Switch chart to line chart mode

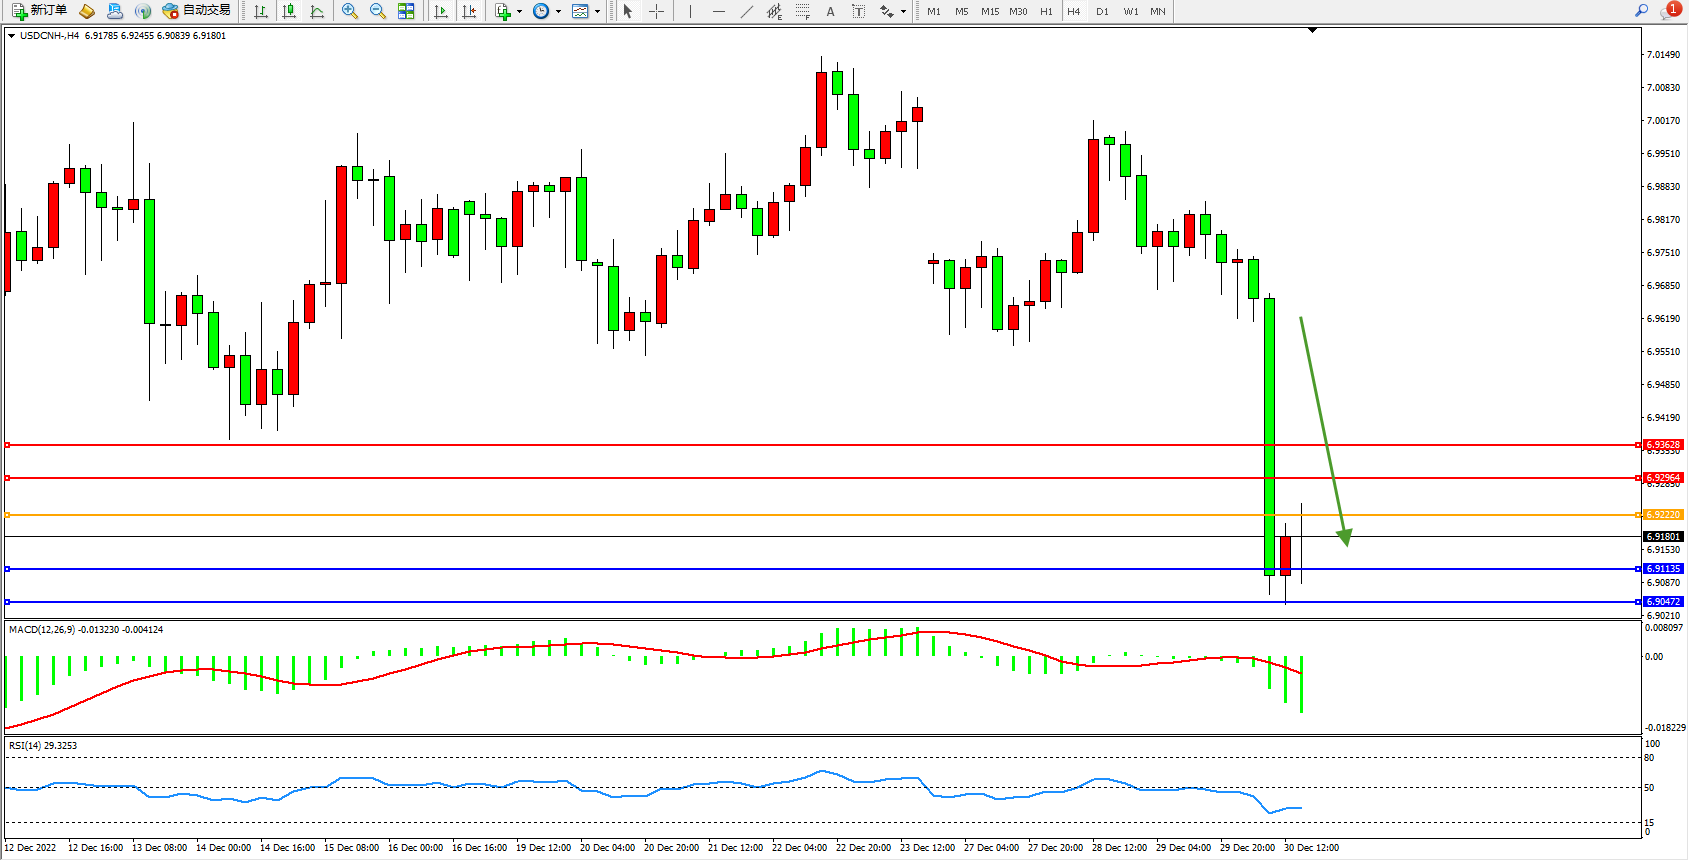coord(317,11)
